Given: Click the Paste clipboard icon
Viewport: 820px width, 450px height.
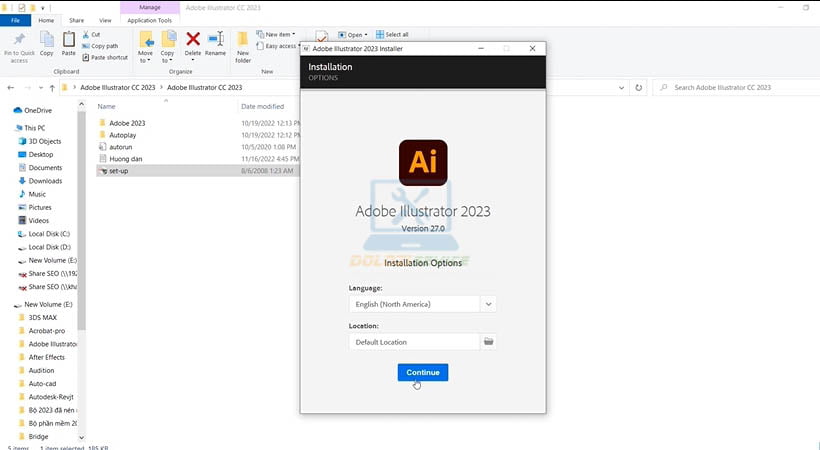Looking at the screenshot, I should (69, 42).
